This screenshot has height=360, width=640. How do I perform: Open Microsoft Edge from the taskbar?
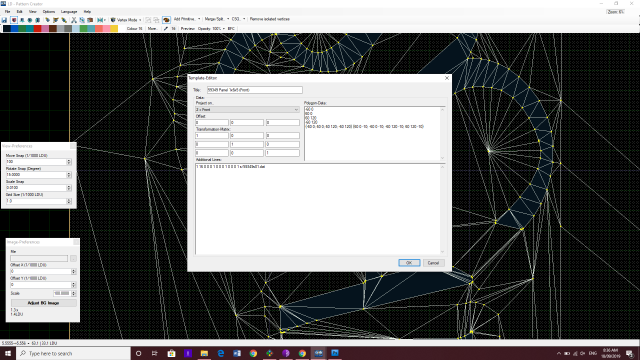tap(220, 353)
